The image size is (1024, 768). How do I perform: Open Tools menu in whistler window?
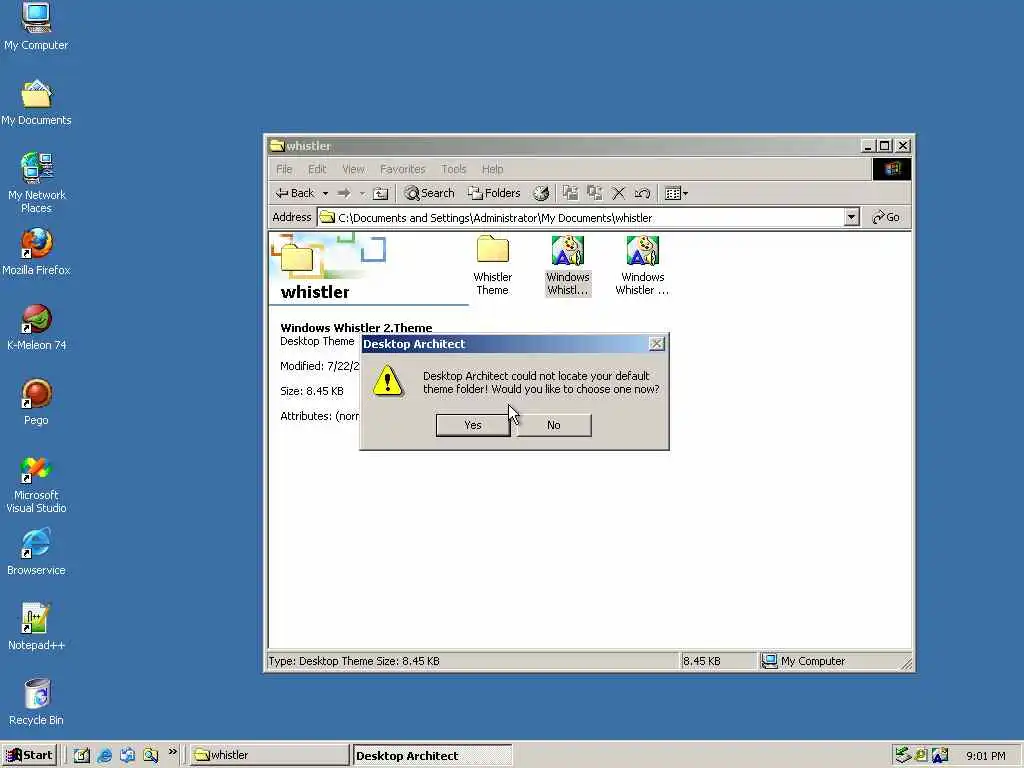click(x=453, y=169)
